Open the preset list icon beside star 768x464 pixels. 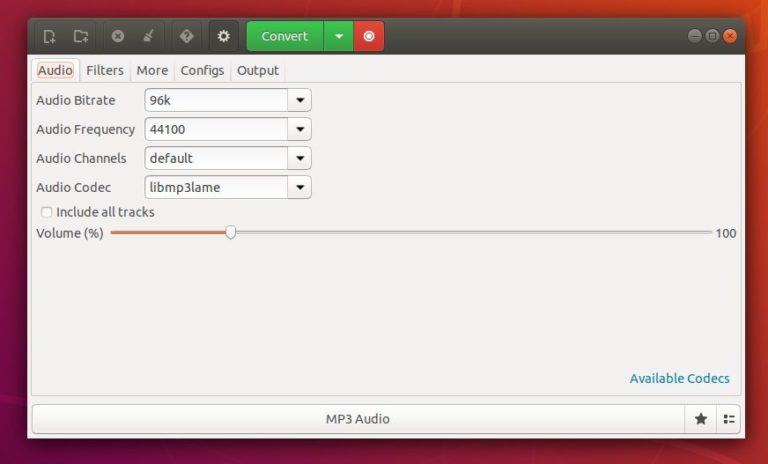pos(729,419)
